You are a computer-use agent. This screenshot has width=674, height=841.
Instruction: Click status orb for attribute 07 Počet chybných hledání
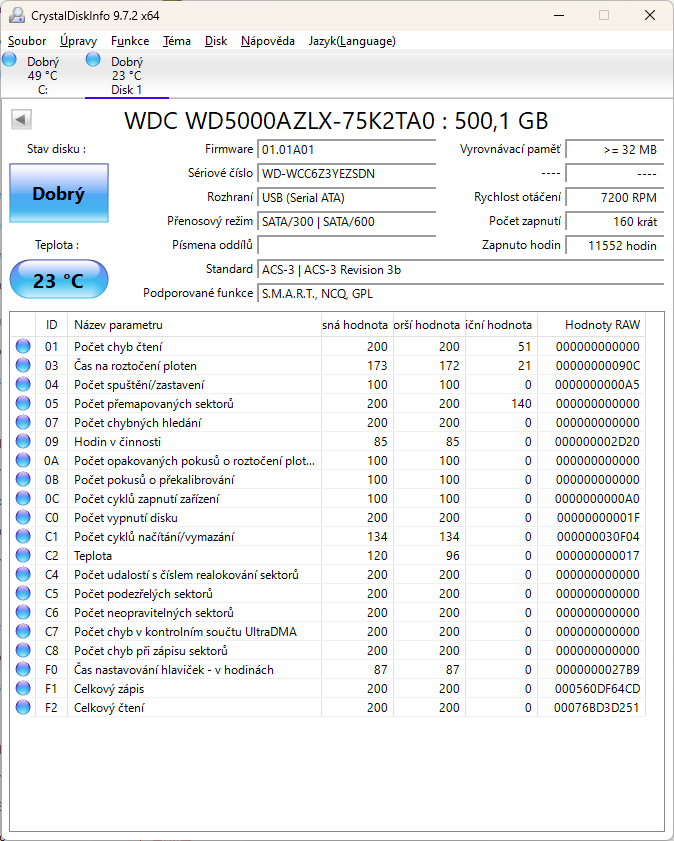(x=23, y=423)
